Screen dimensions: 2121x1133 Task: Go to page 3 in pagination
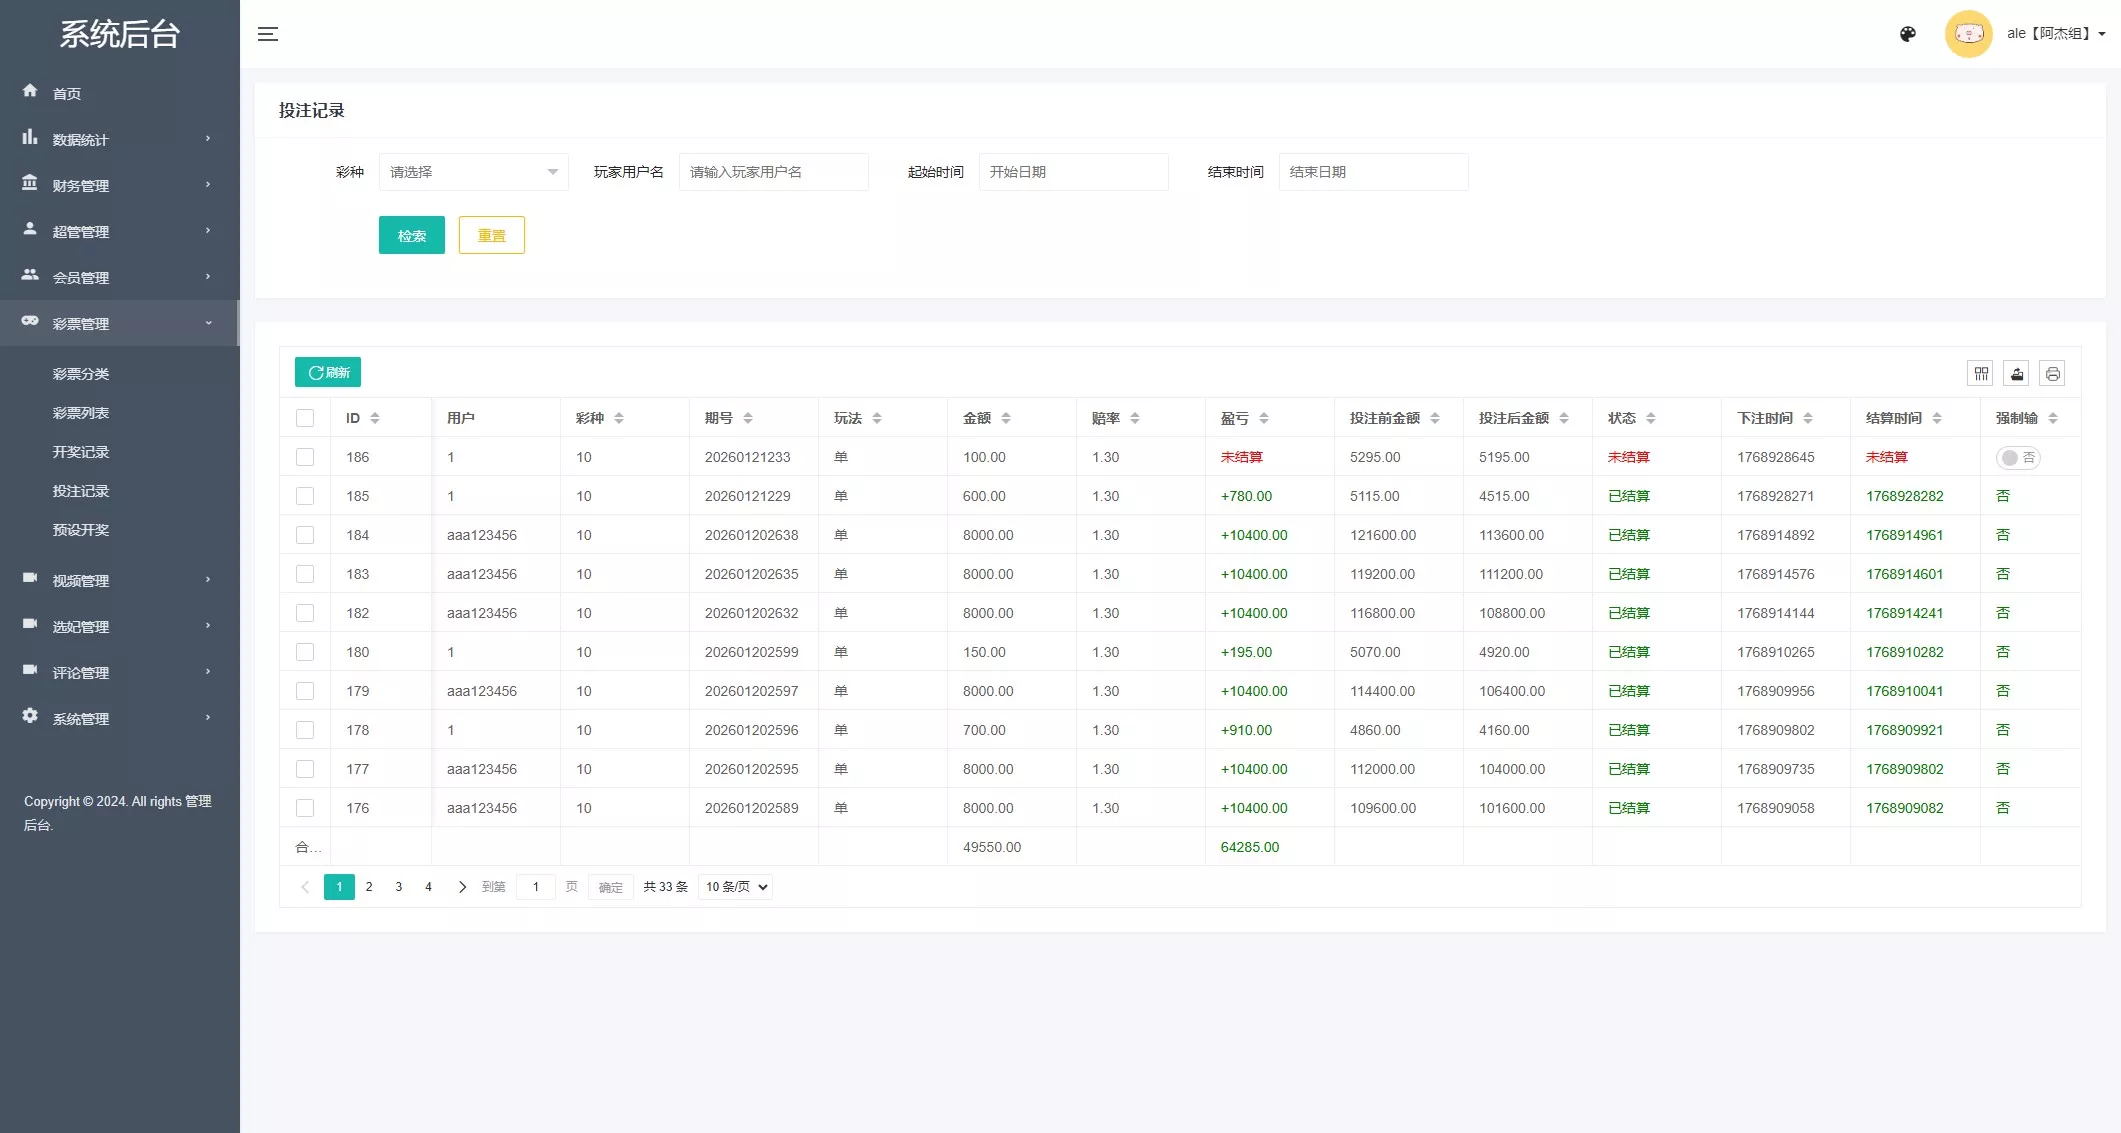tap(399, 887)
